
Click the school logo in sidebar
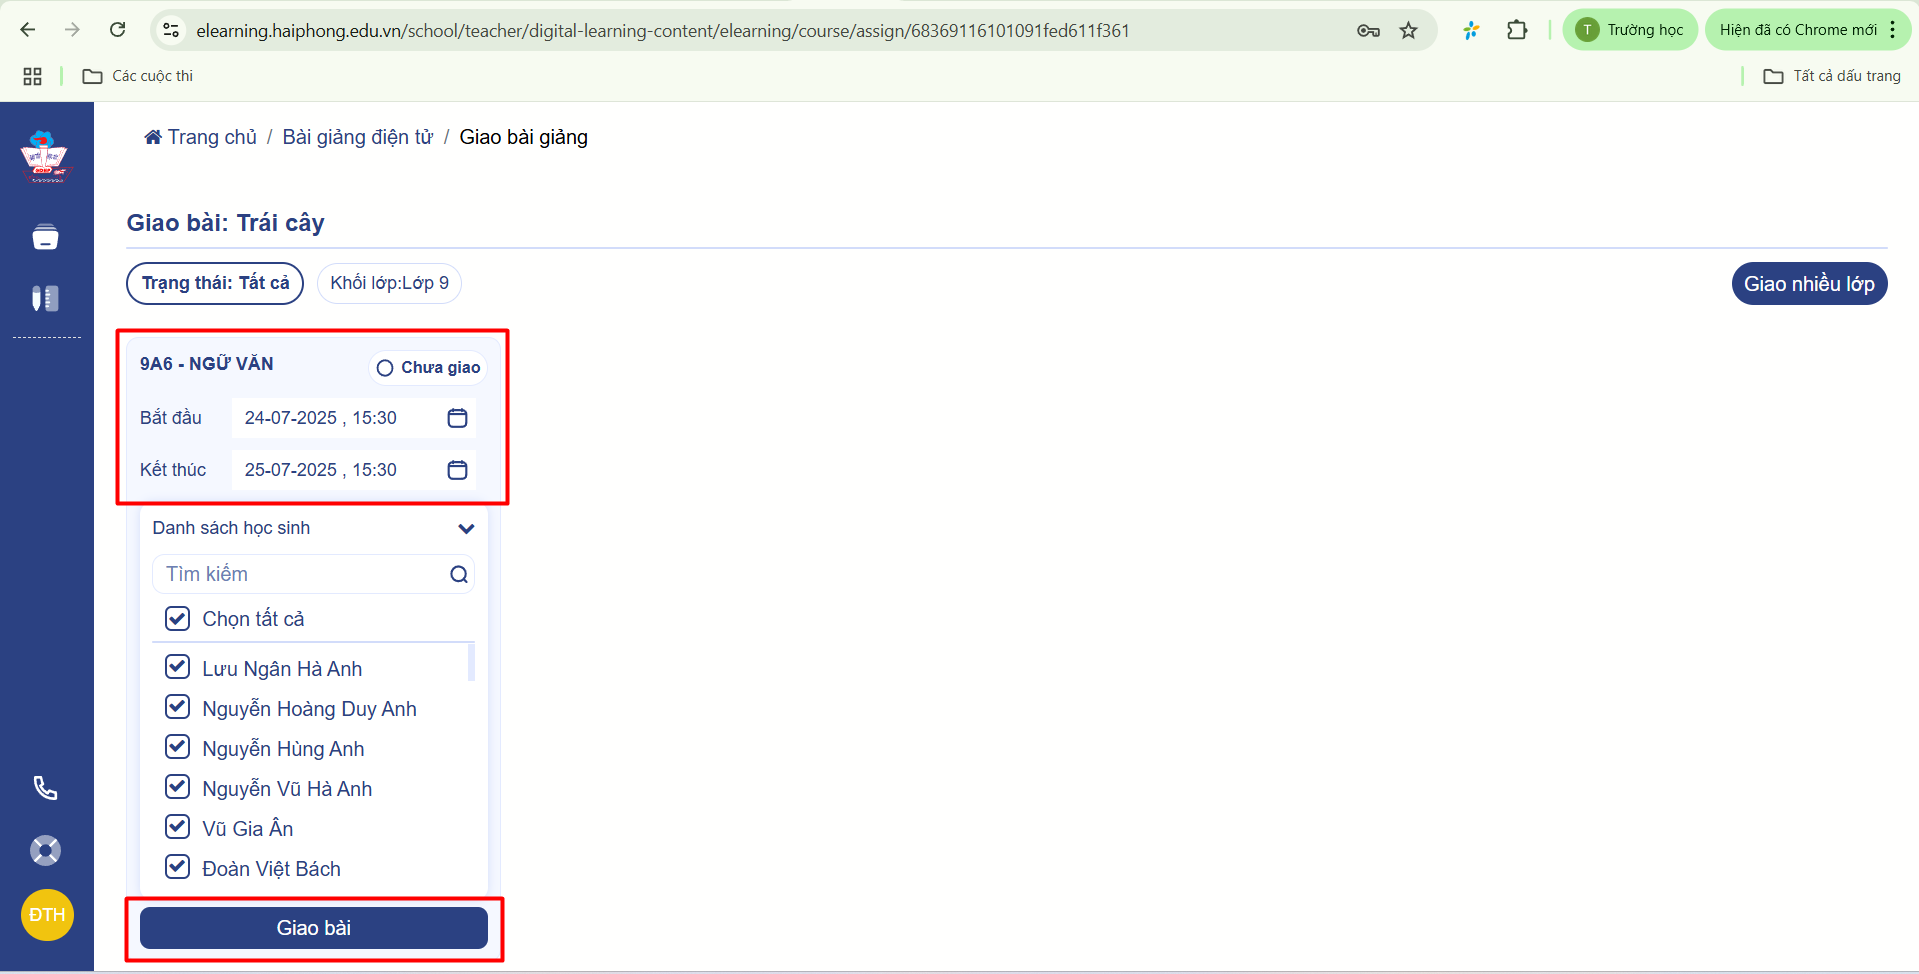[45, 157]
